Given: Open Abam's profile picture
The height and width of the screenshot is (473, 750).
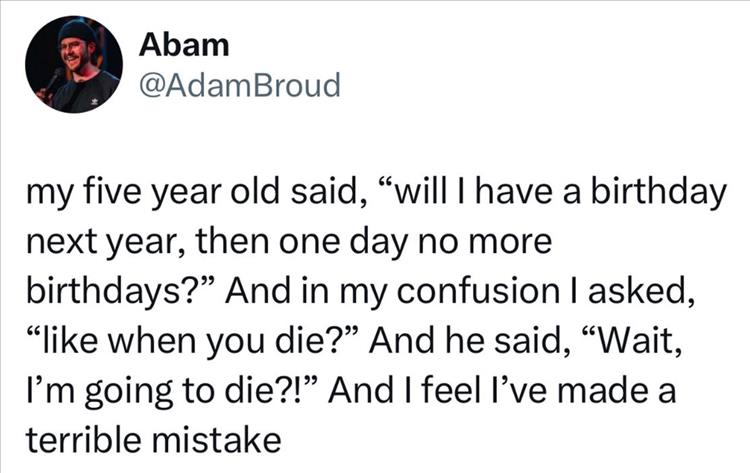Looking at the screenshot, I should pos(74,66).
